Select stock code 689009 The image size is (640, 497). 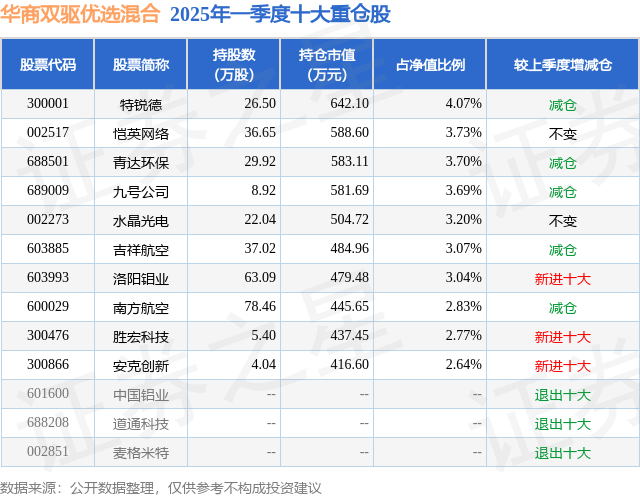(48, 191)
